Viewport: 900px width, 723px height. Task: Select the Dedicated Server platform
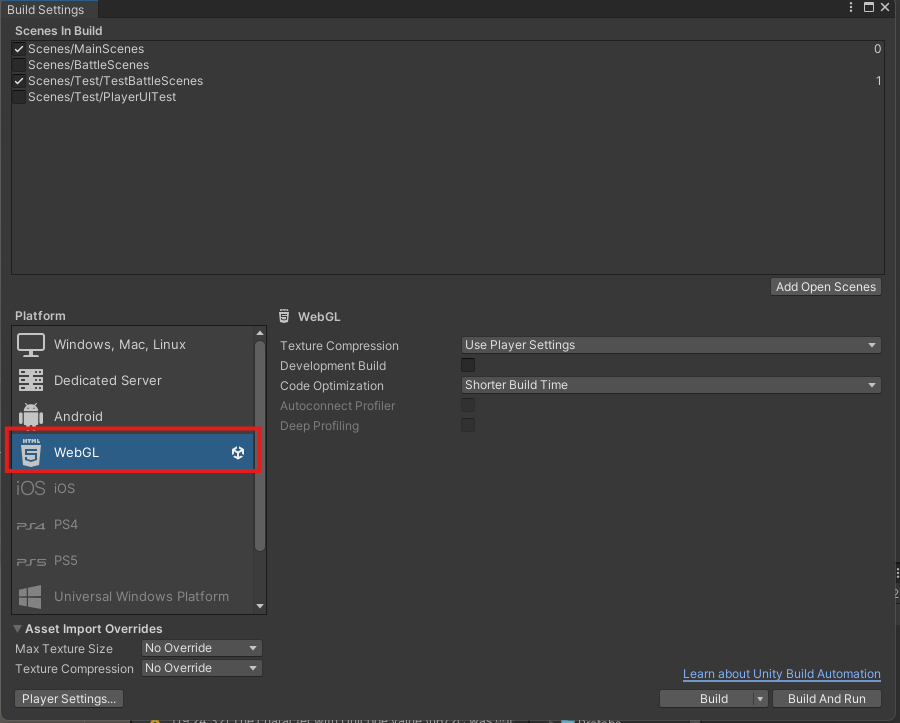tap(133, 380)
